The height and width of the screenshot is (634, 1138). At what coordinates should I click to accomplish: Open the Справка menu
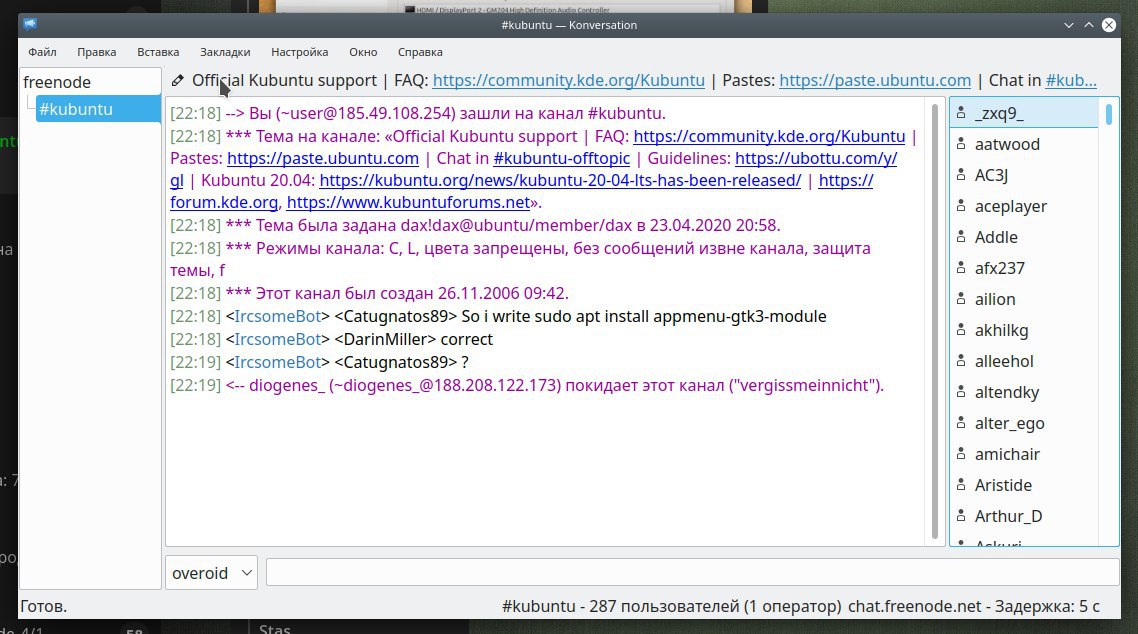click(x=420, y=52)
